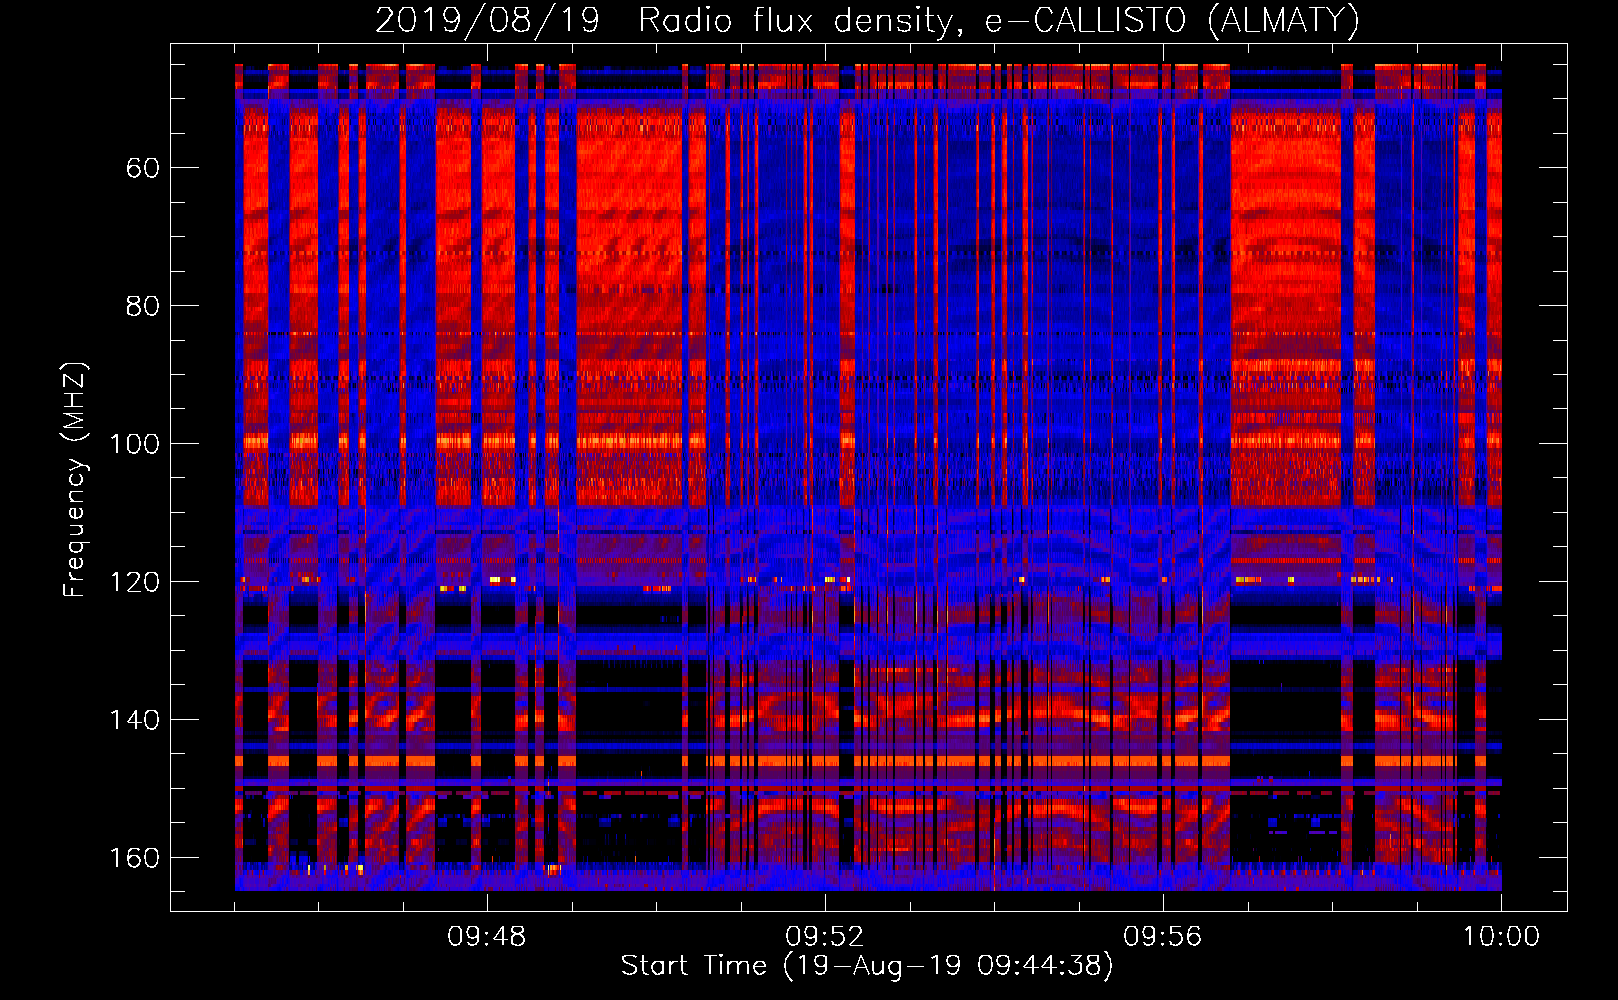Click the plot title "2019/08/19 Radio flux density, e-CALLISTO (ALMATY)"

coord(867,21)
